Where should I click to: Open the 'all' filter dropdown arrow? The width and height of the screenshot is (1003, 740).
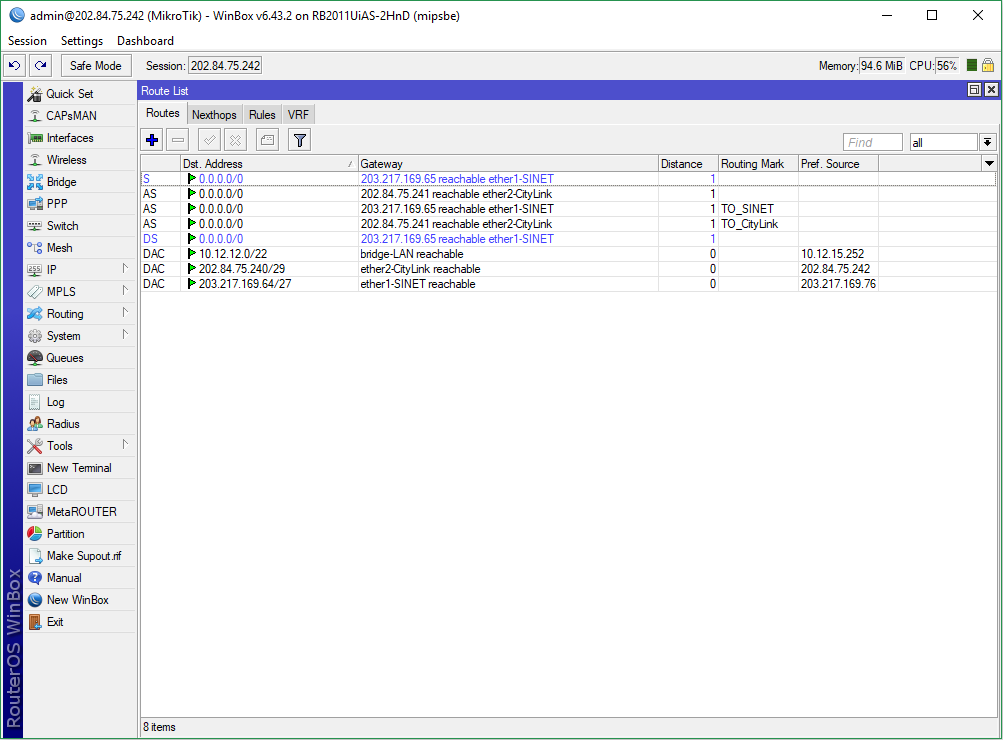point(988,142)
